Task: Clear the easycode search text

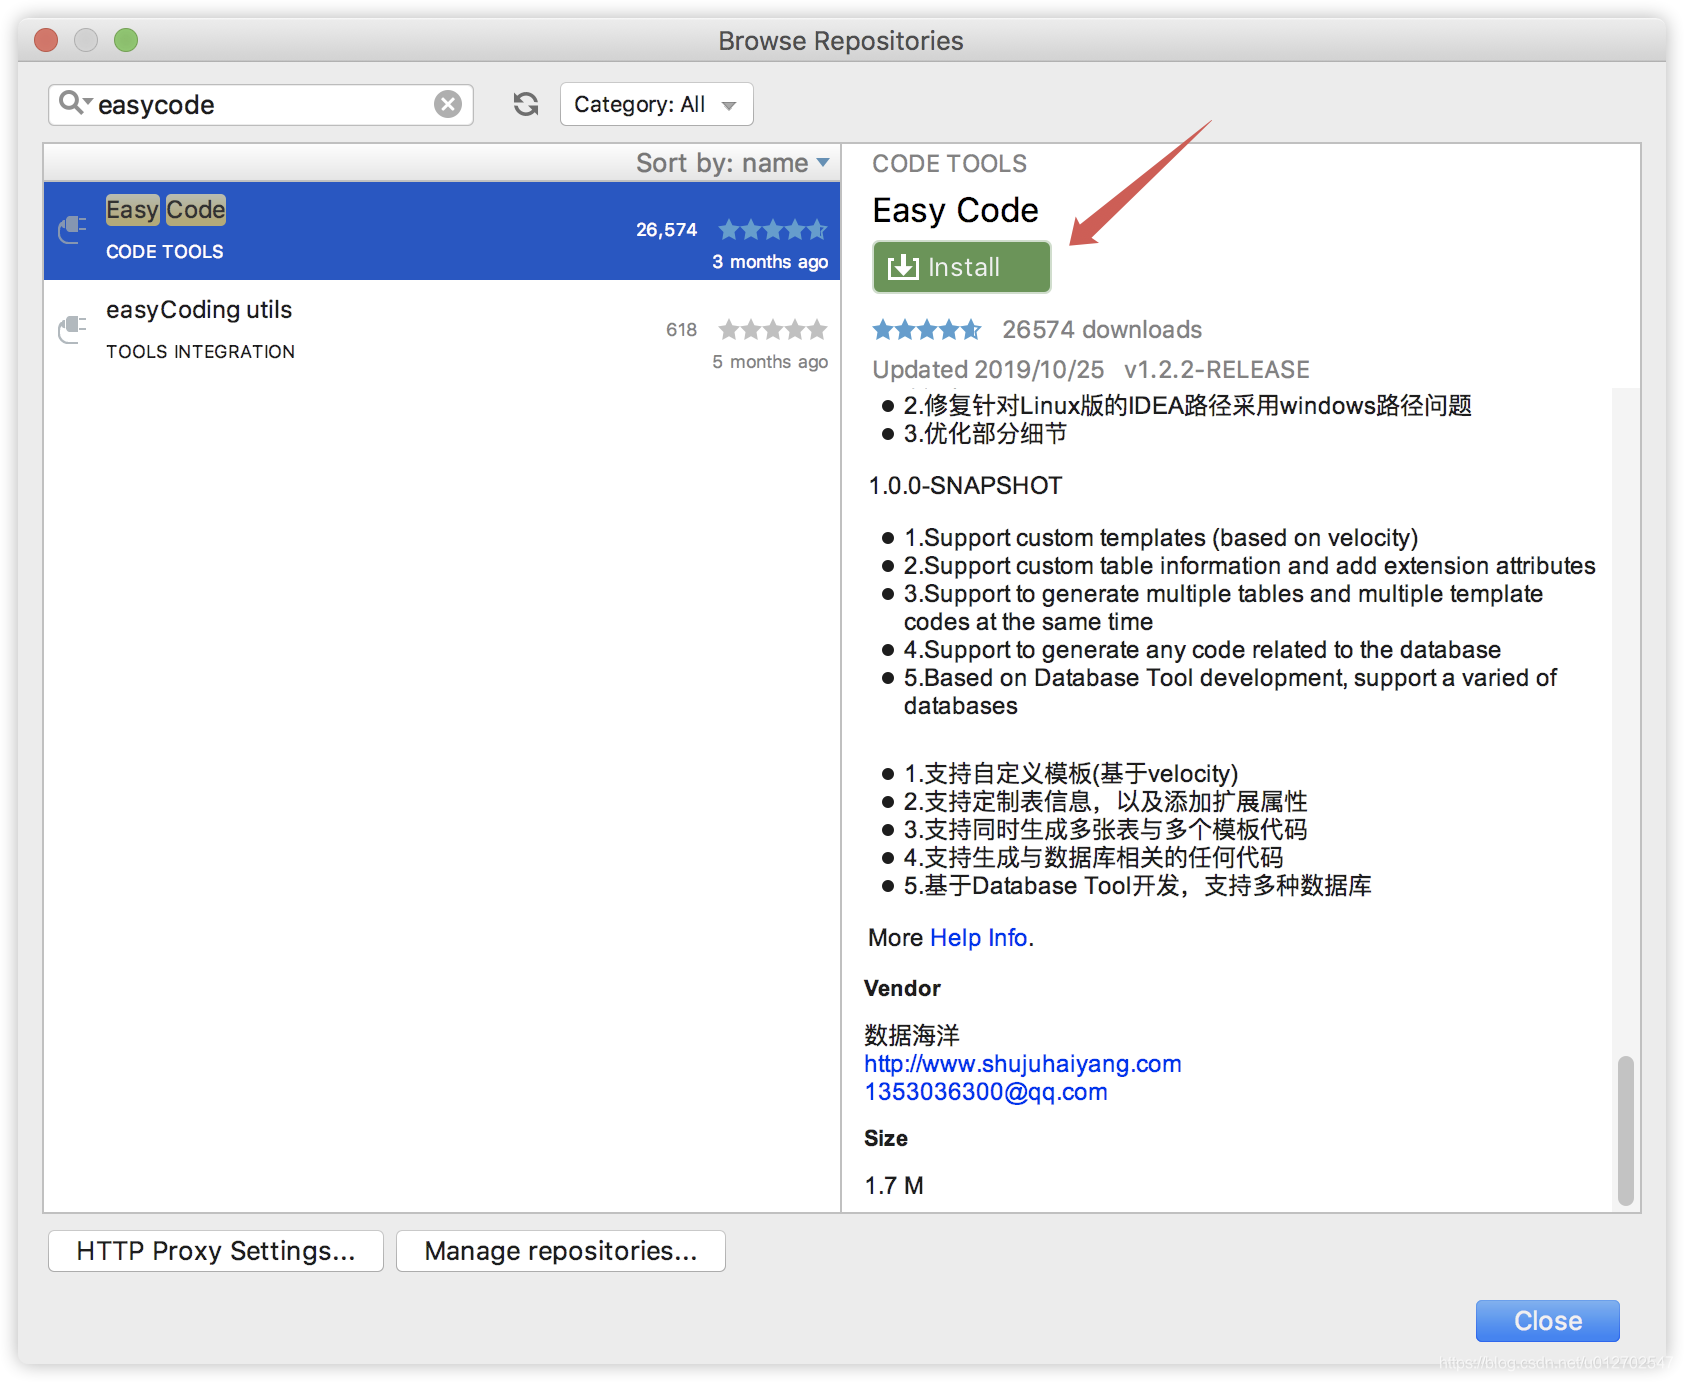Action: pos(448,103)
